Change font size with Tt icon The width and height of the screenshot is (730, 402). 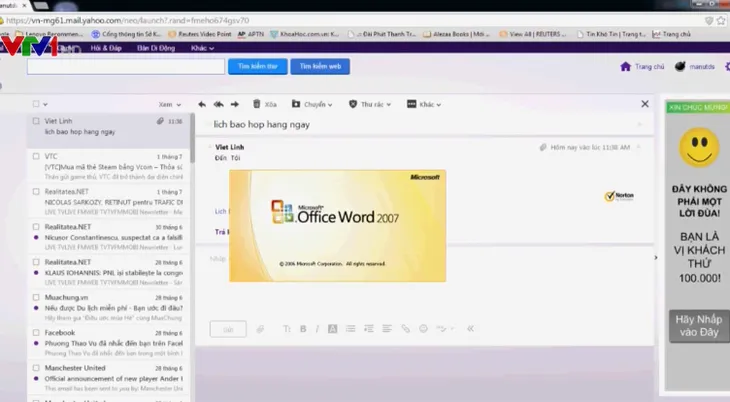click(287, 329)
